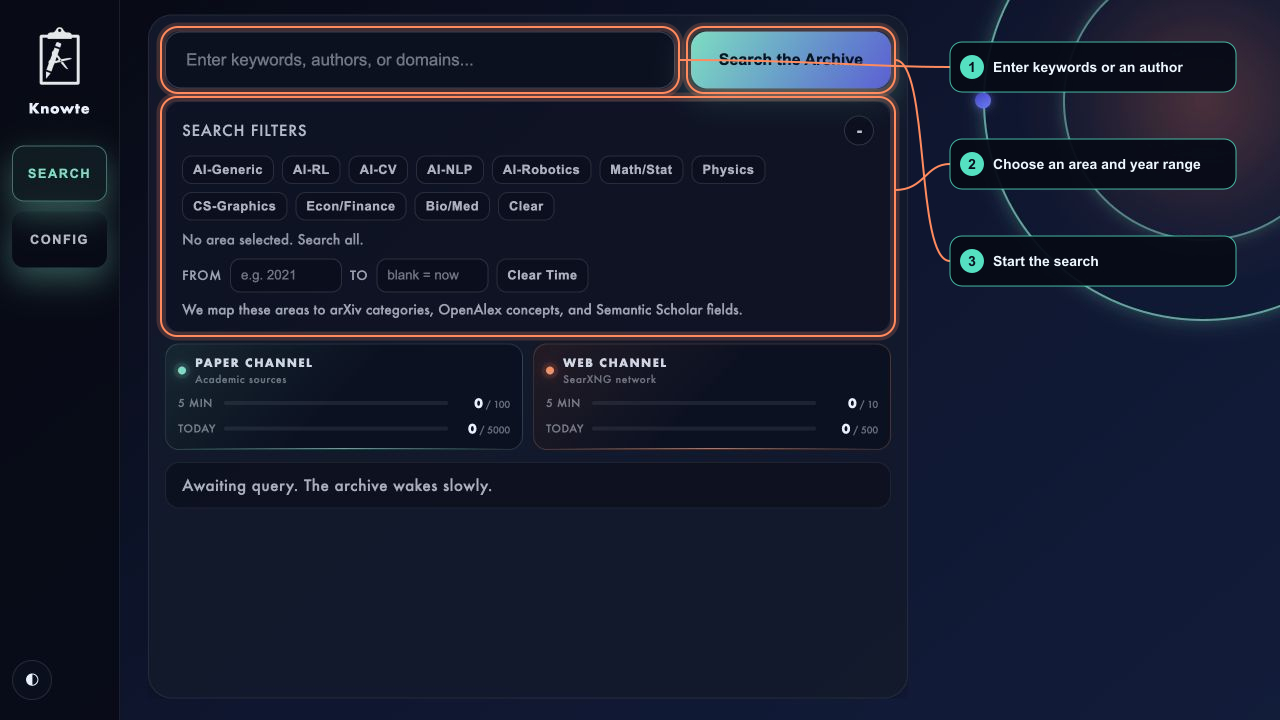Focus the keywords, authors, or domains field
1280x720 pixels.
[420, 60]
